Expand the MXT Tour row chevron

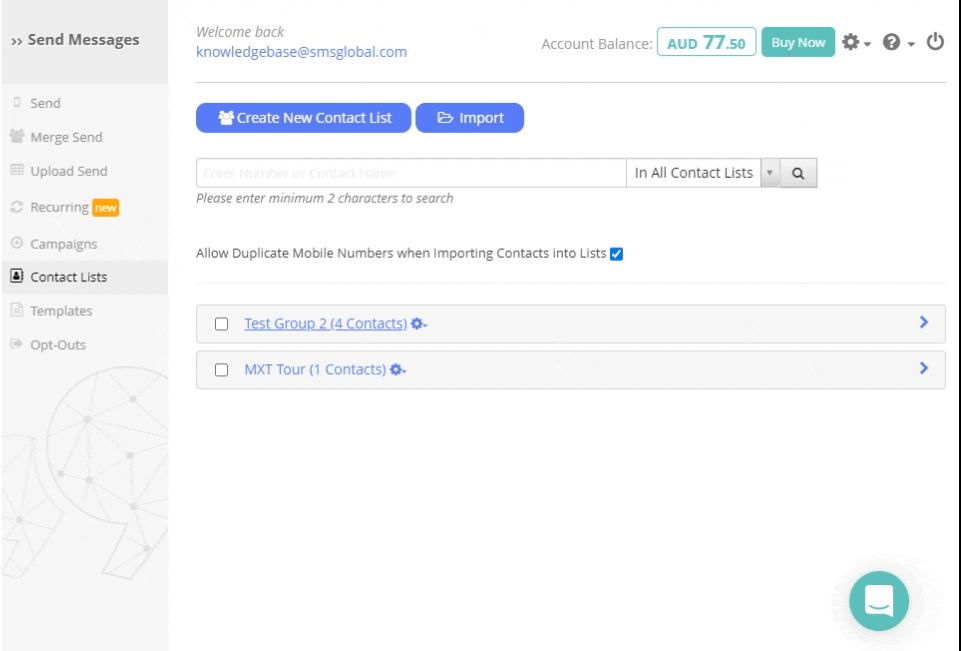pos(923,369)
